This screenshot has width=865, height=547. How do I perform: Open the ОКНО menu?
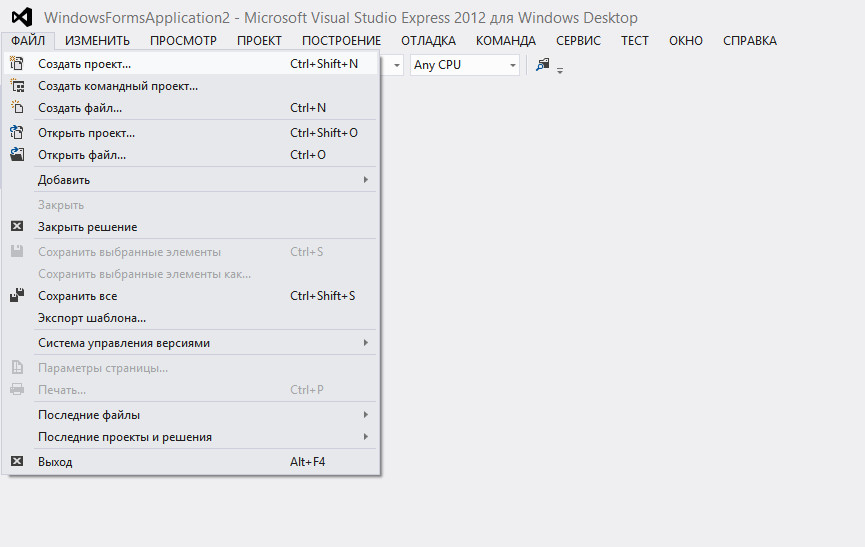686,40
